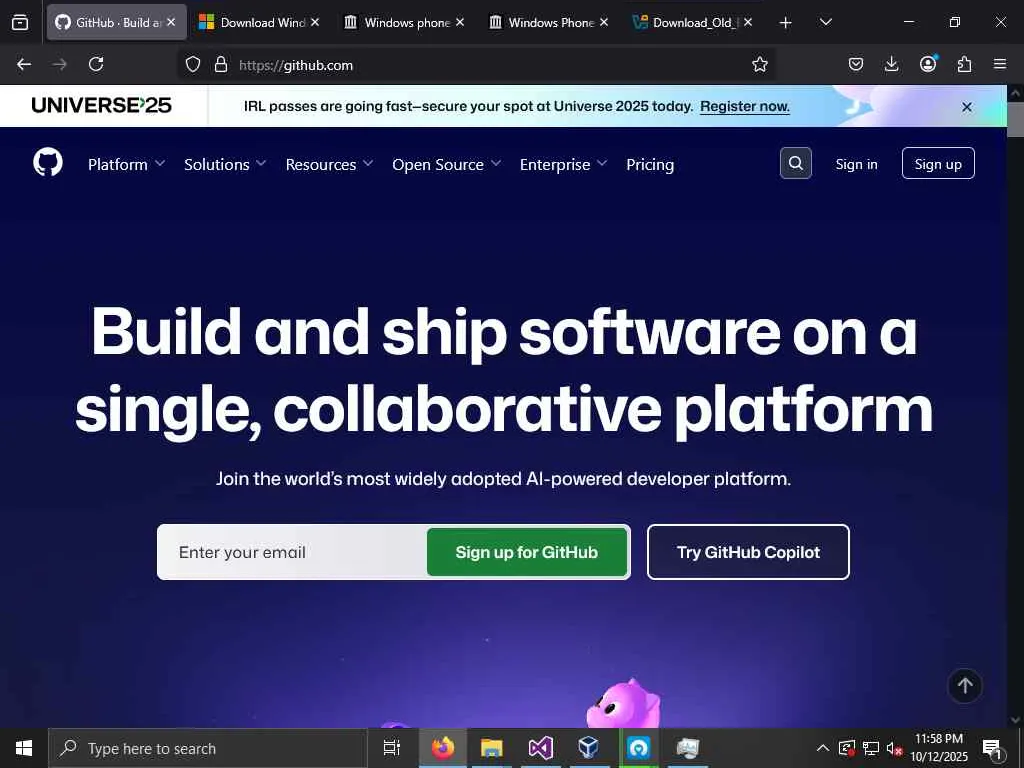The width and height of the screenshot is (1024, 768).
Task: Dismiss the Universe 25 banner
Action: pyautogui.click(x=967, y=106)
